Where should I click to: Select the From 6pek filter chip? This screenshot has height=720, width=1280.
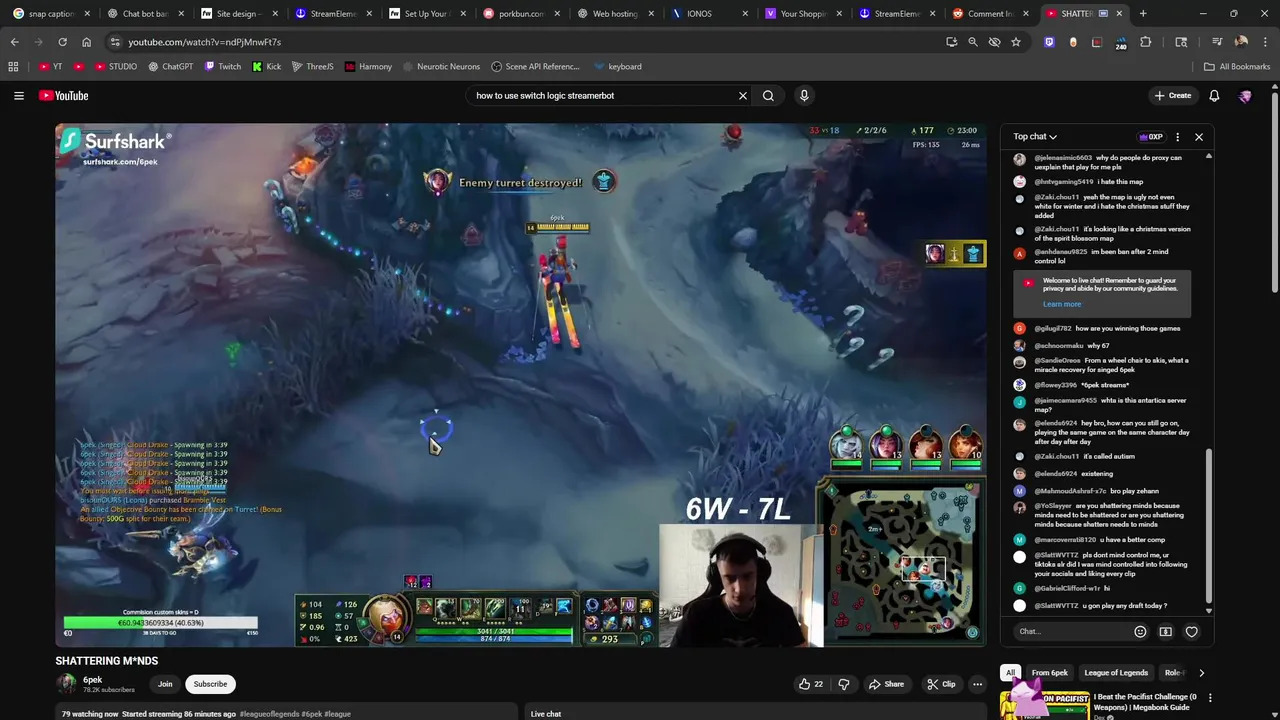[x=1050, y=673]
